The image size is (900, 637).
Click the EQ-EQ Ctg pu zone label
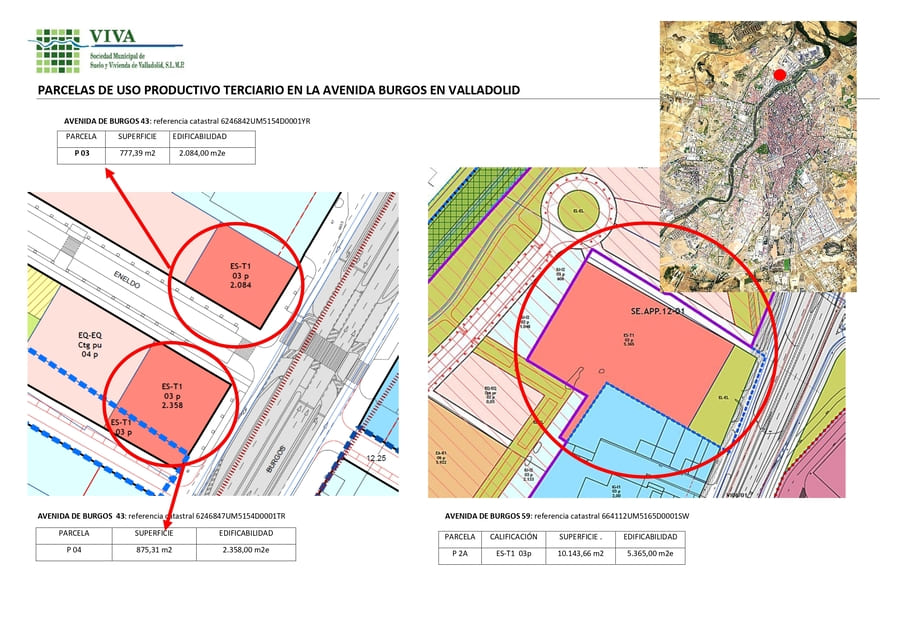pos(91,343)
